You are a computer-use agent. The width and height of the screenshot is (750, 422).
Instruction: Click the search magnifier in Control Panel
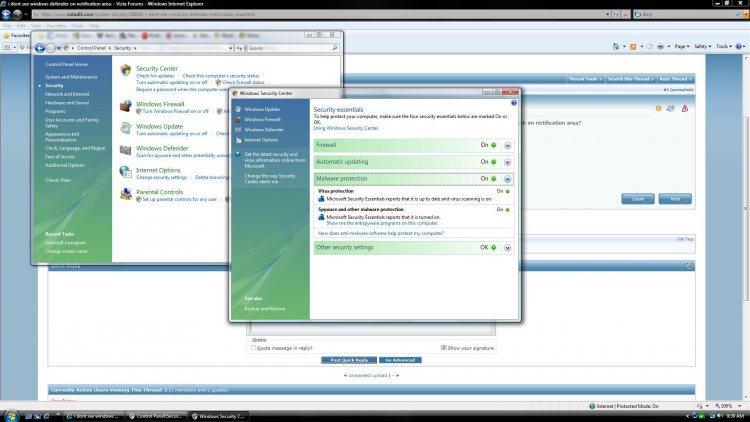coord(335,48)
